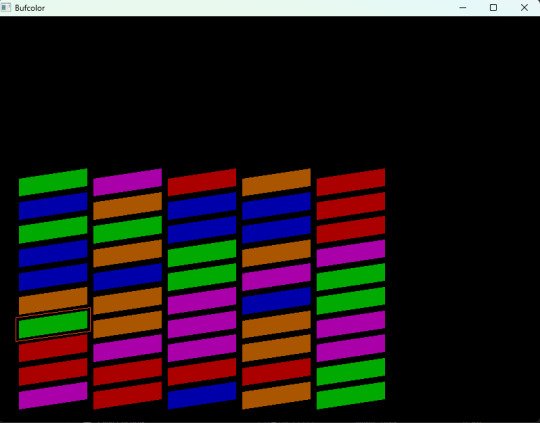Screen dimensions: 540x423
Task: Click the green swatch atop the first column
Action: 53,182
